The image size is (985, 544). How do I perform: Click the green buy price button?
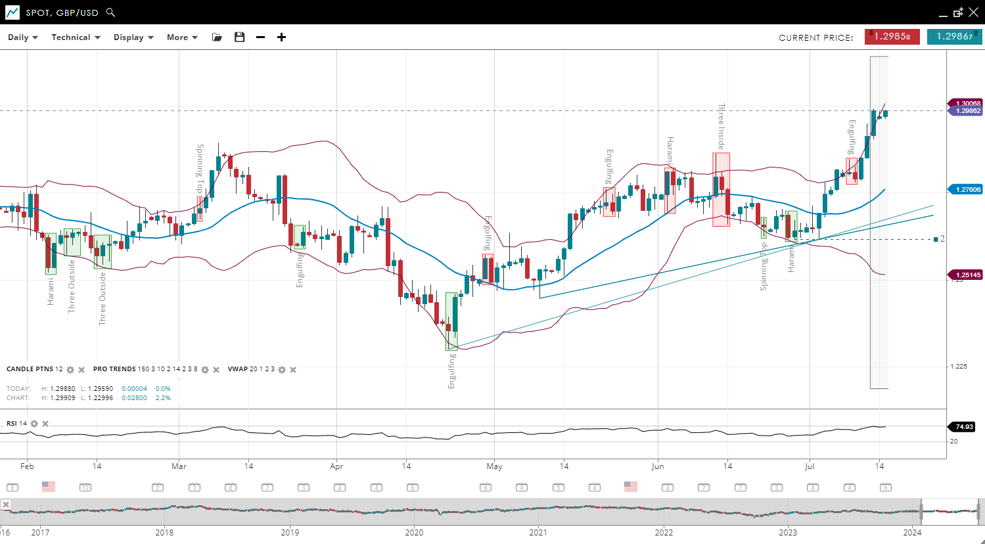tap(954, 37)
